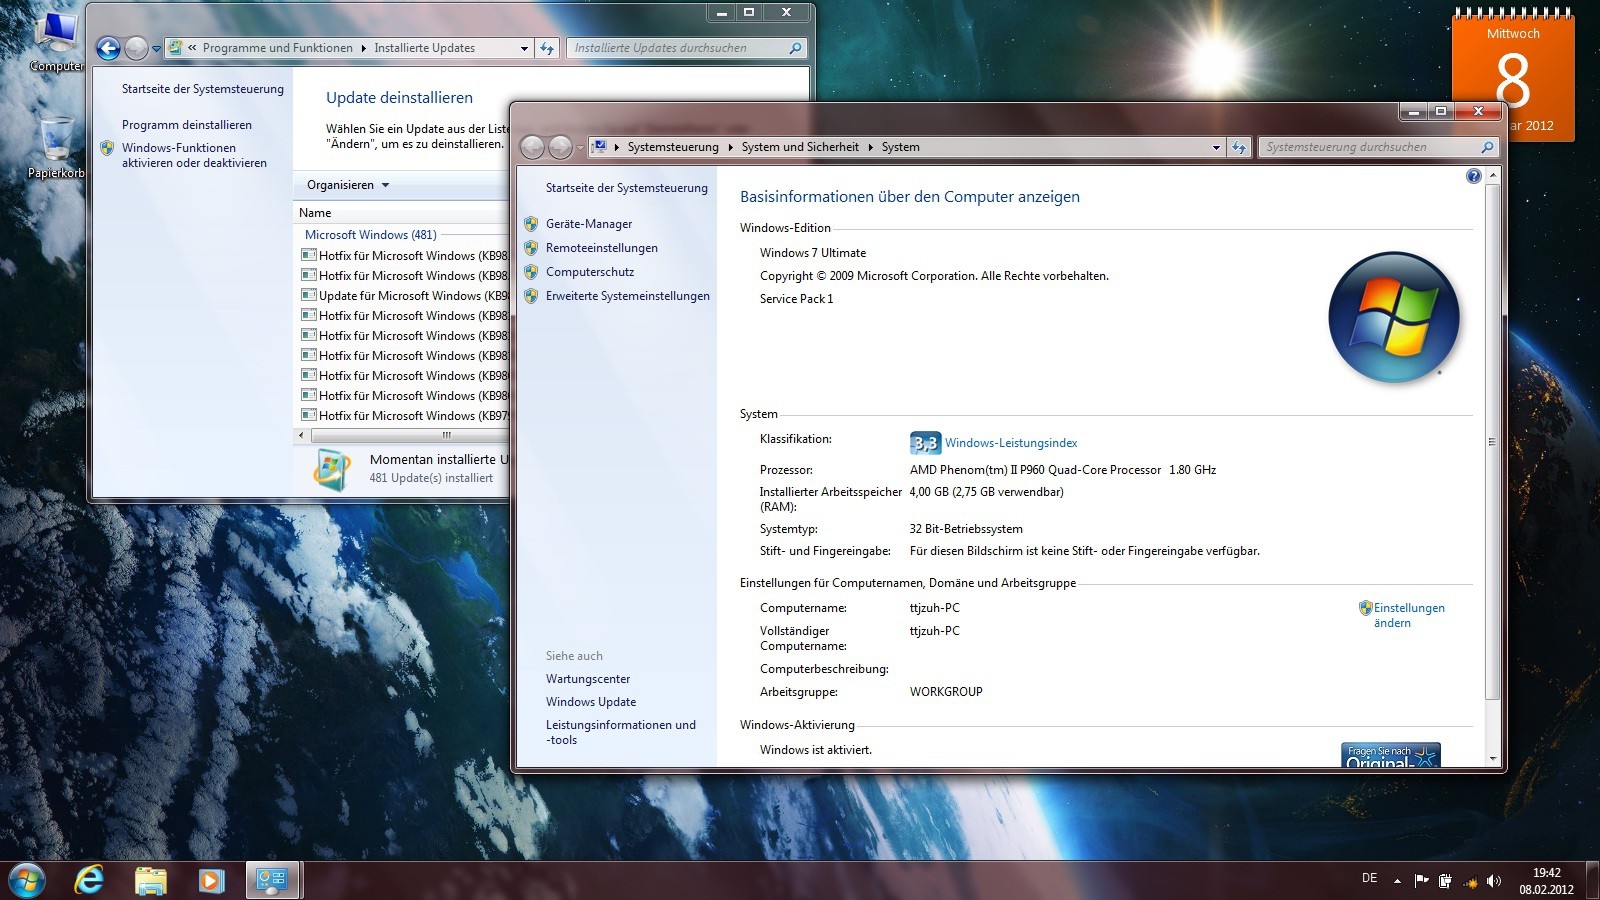Click the power tray icon
Viewport: 1600px width, 900px height.
click(x=1445, y=880)
